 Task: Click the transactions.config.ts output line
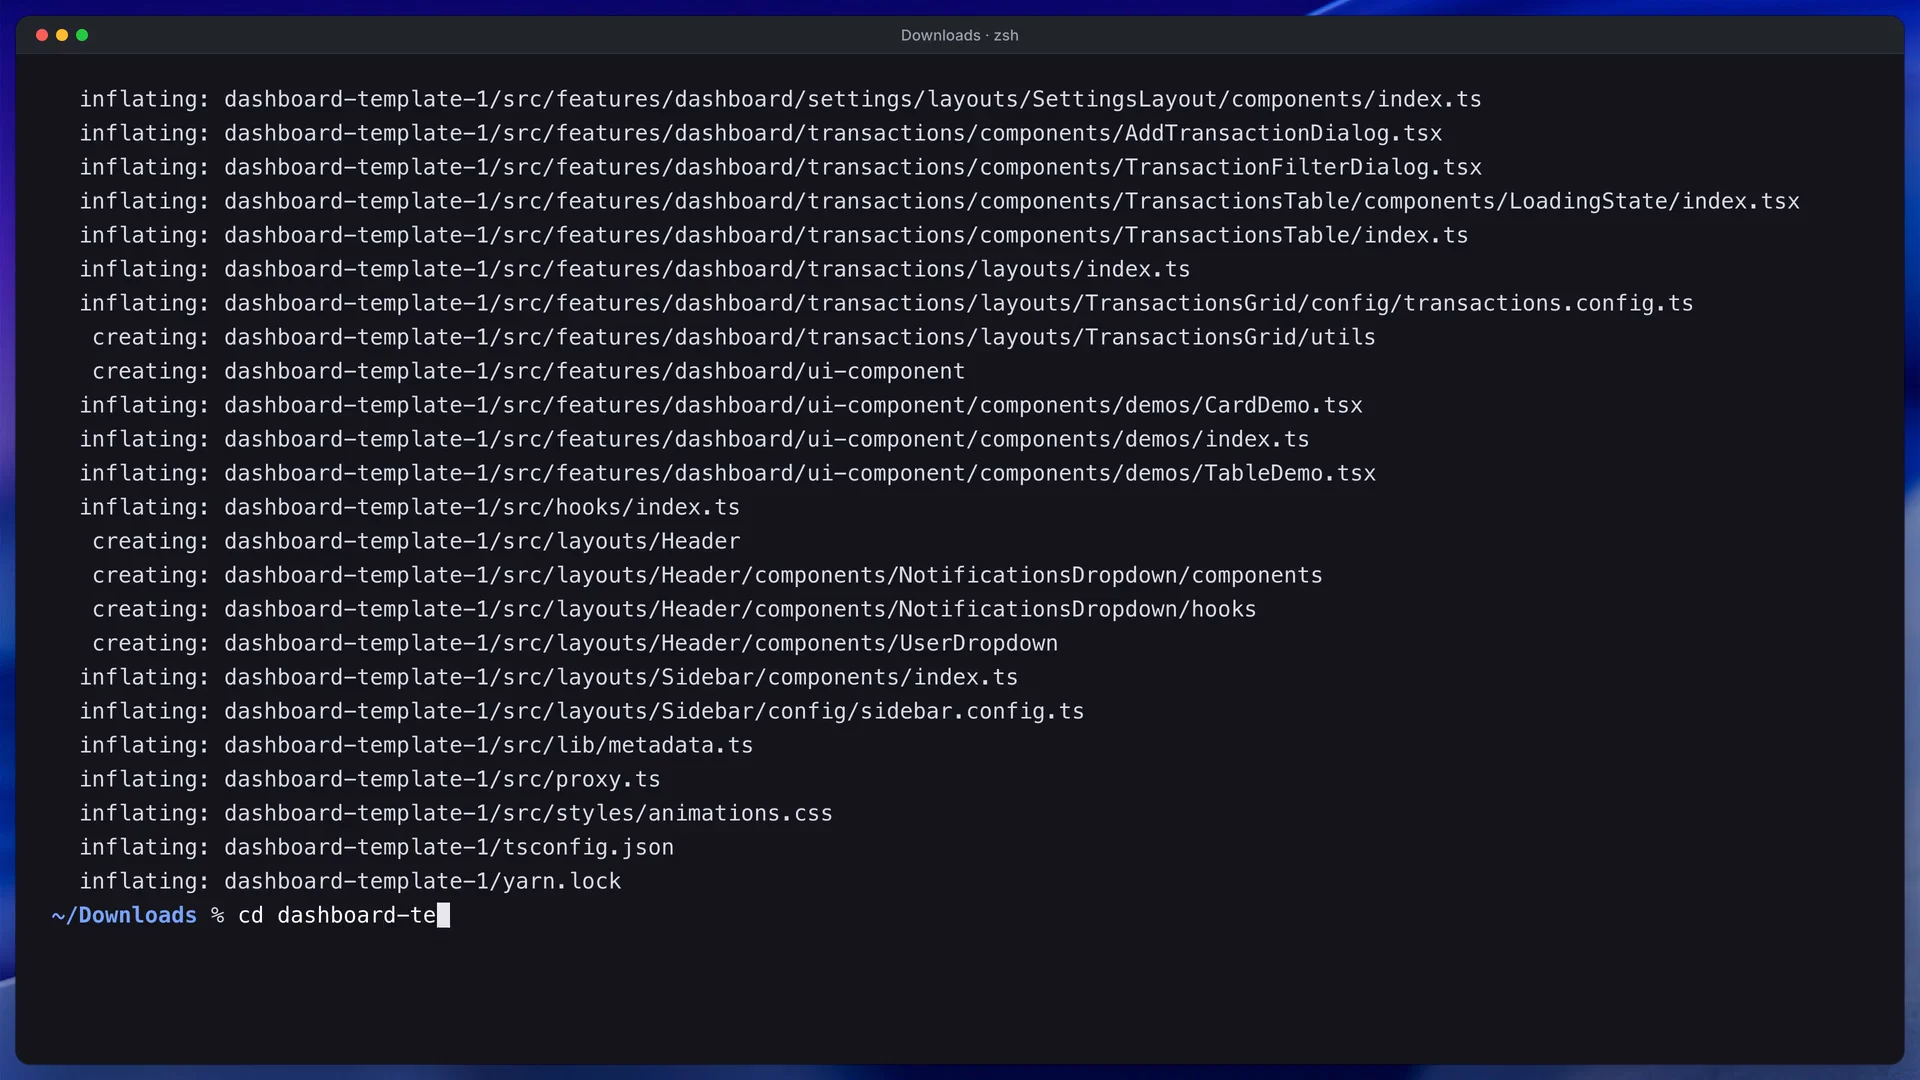[886, 303]
